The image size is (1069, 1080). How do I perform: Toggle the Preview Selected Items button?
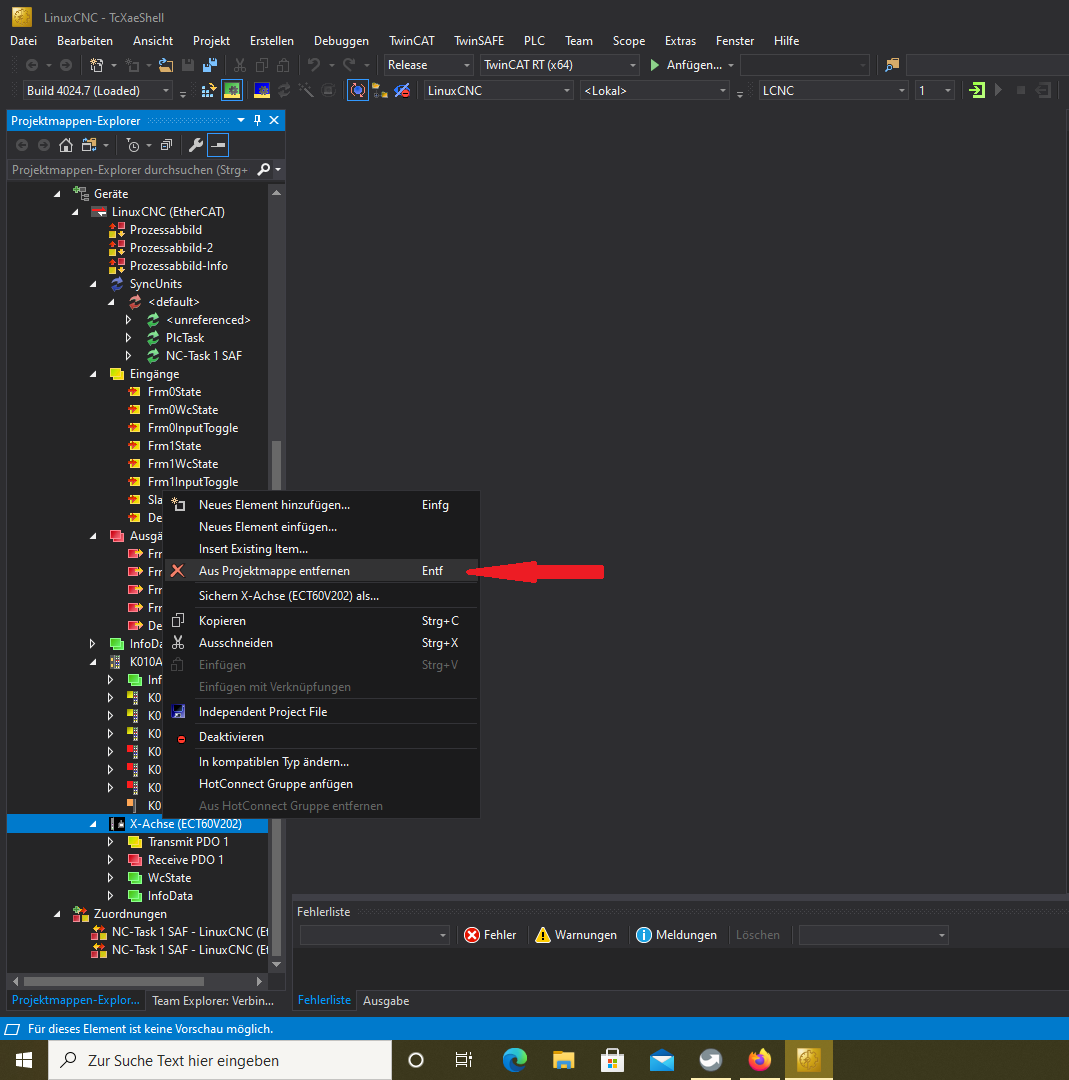coord(218,145)
